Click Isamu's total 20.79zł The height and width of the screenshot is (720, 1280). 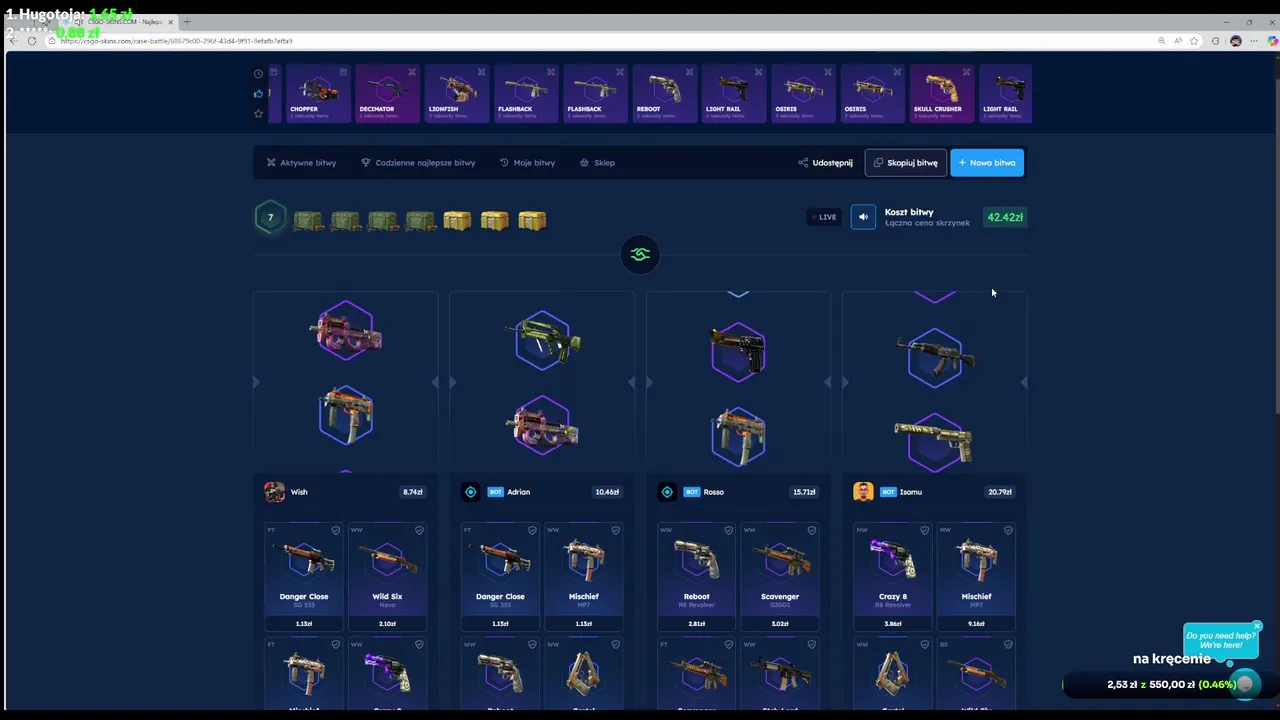coord(1000,492)
